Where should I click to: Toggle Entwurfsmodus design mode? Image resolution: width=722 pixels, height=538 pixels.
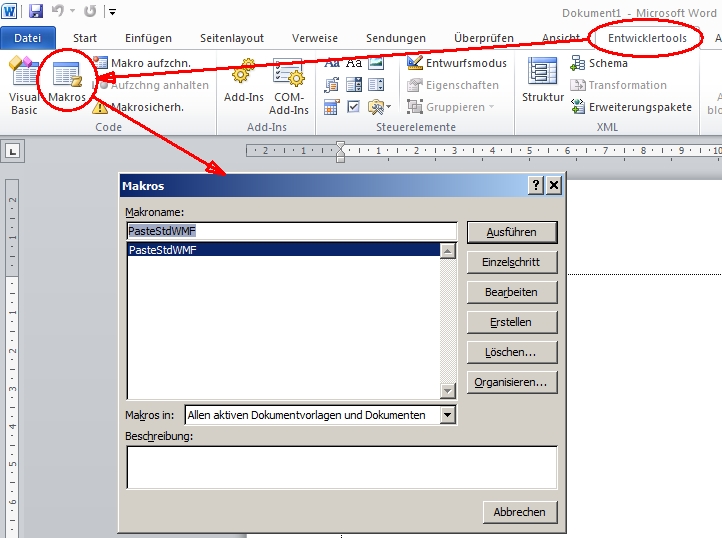(x=457, y=63)
